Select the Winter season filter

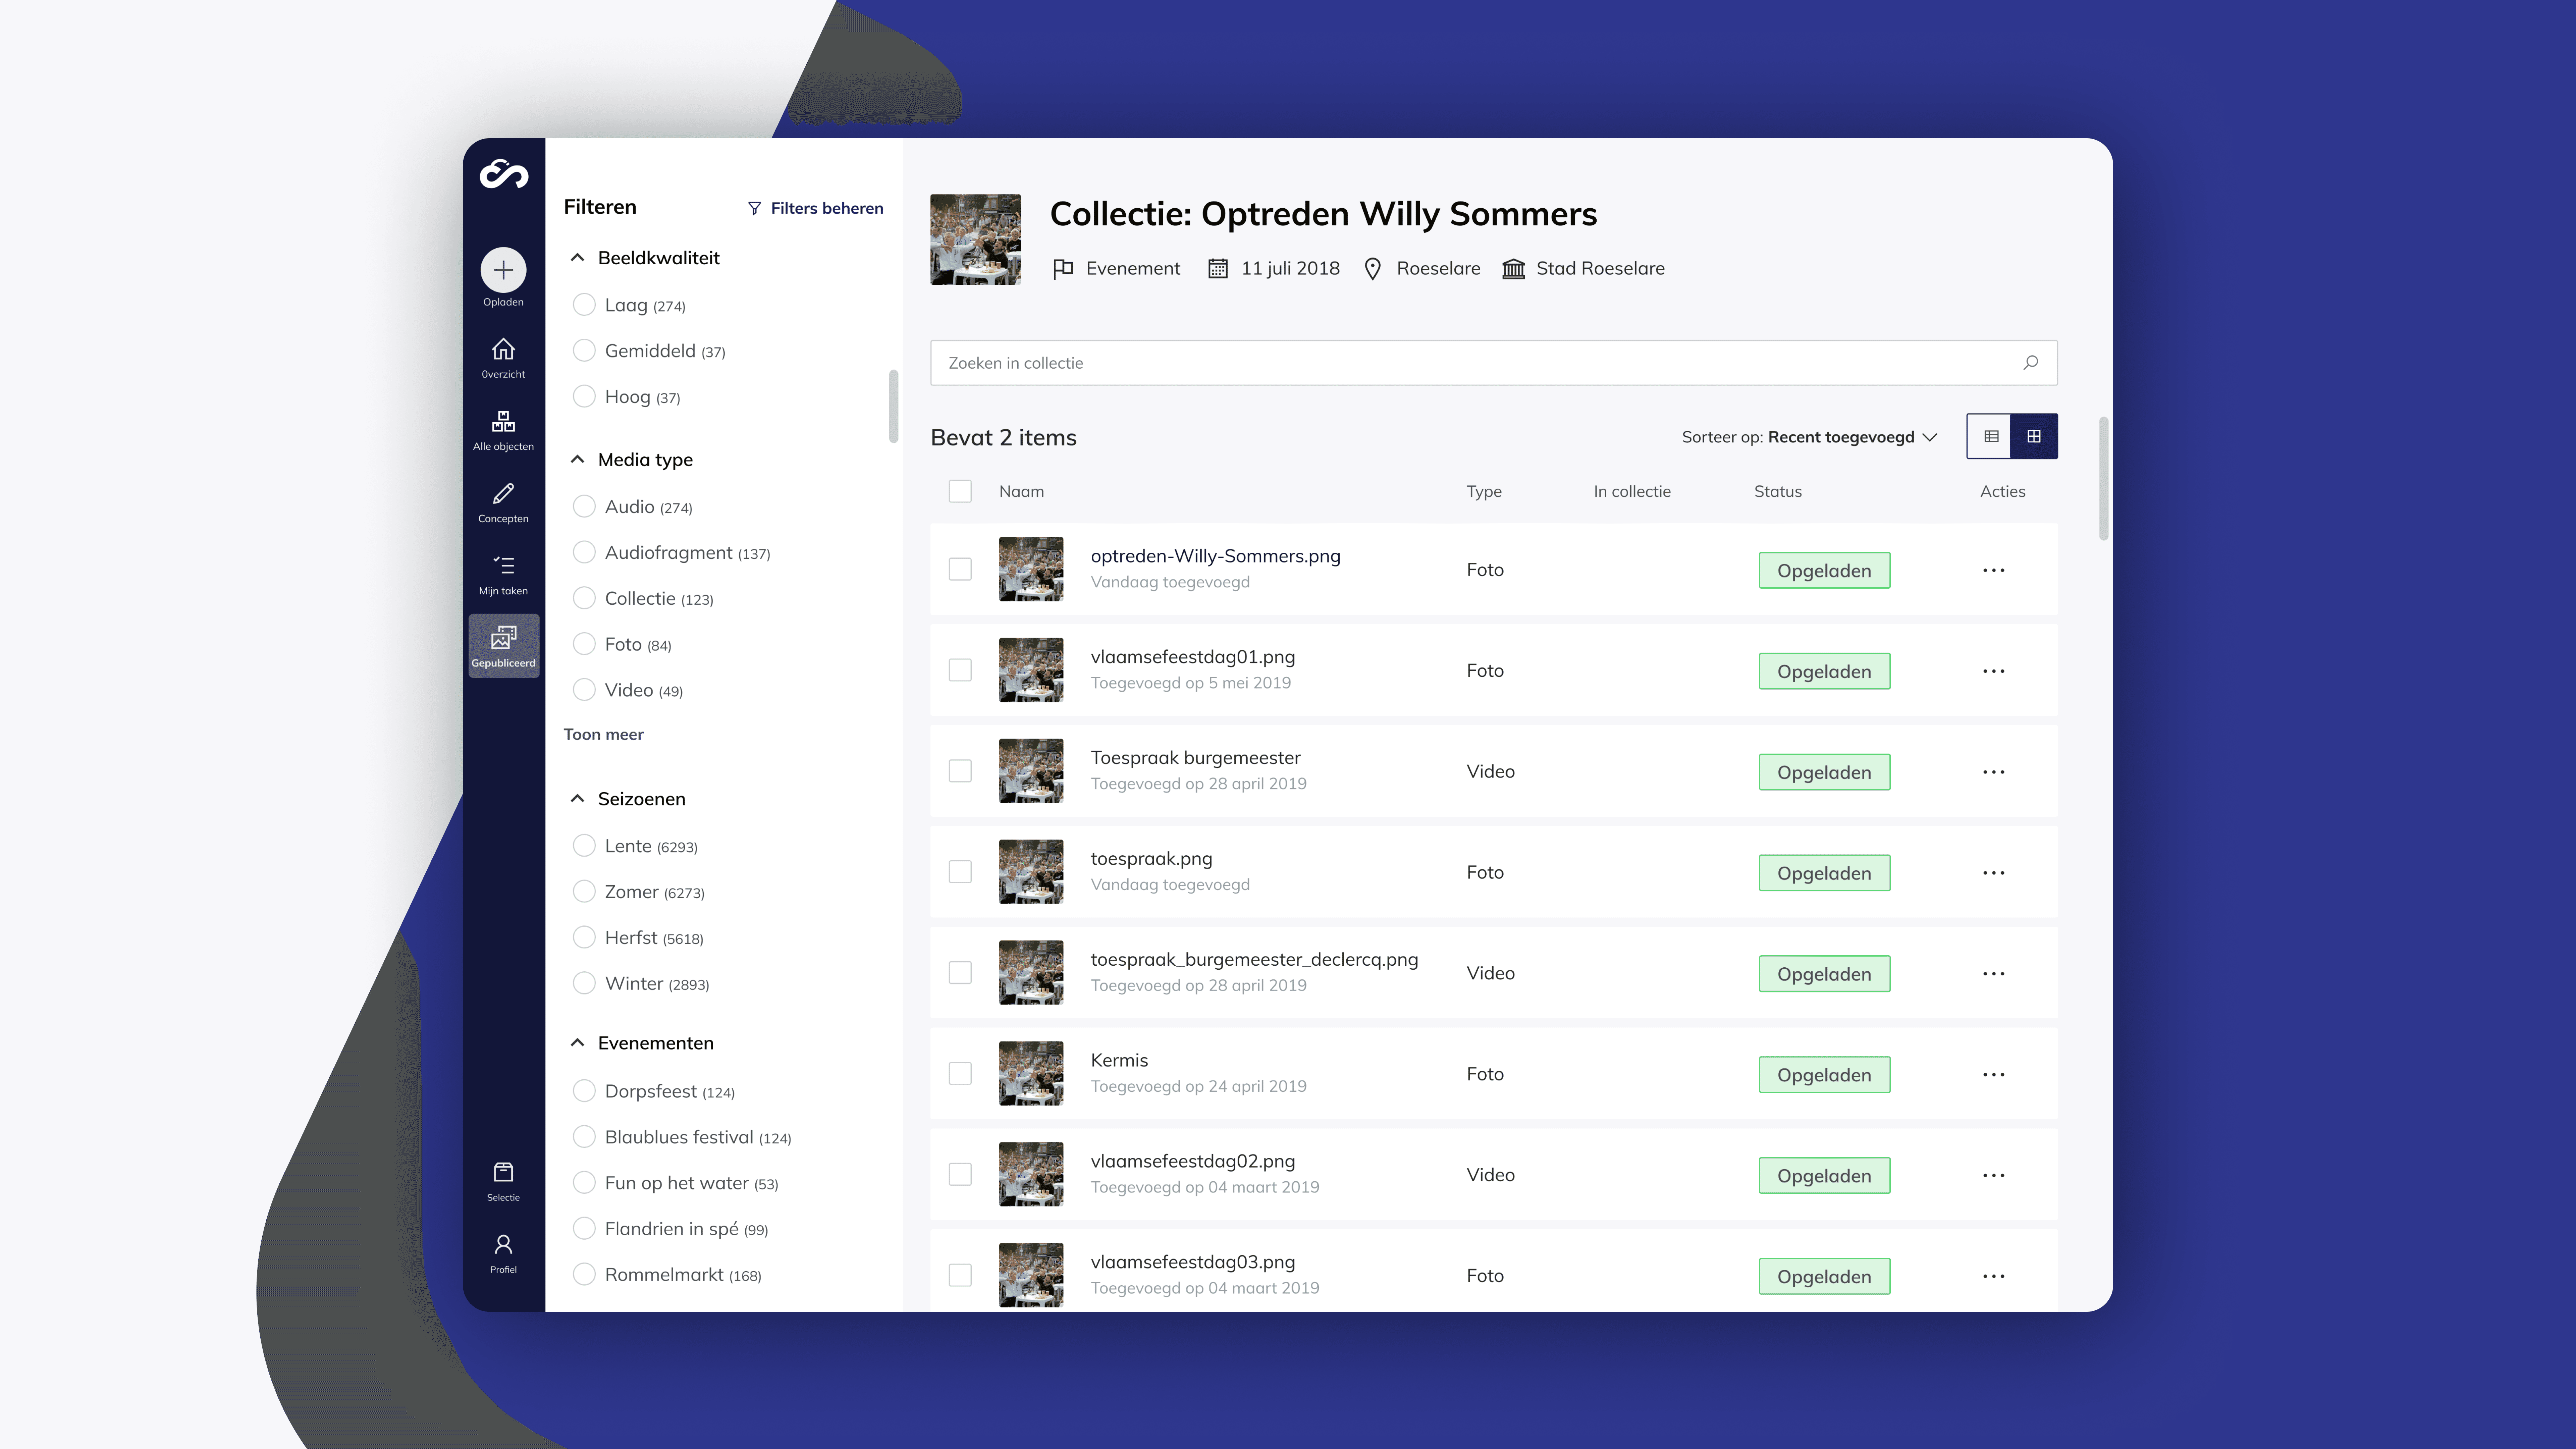coord(584,983)
